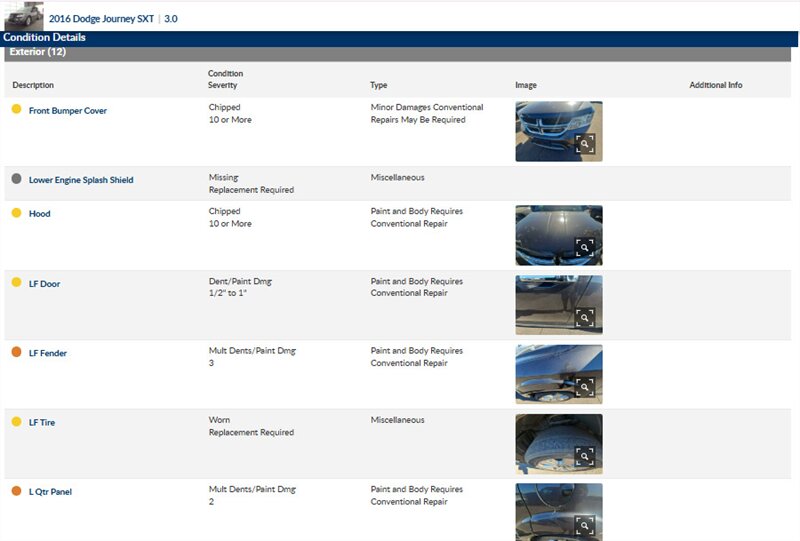The image size is (800, 541).
Task: Click the Type column header
Action: click(379, 85)
